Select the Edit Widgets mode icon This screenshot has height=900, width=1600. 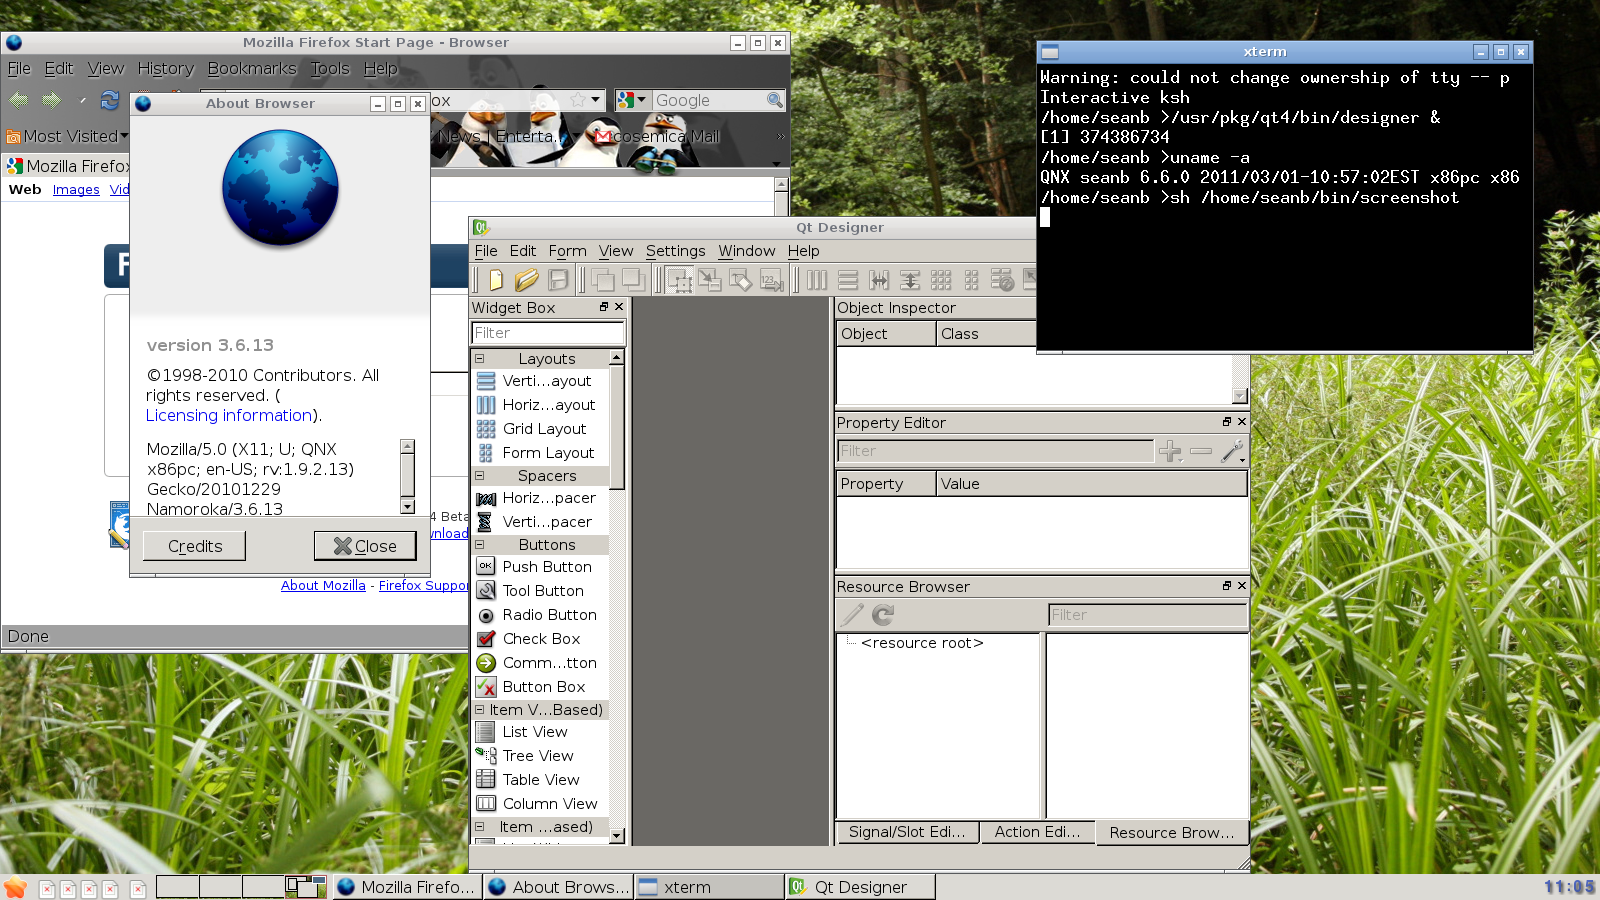click(x=679, y=281)
